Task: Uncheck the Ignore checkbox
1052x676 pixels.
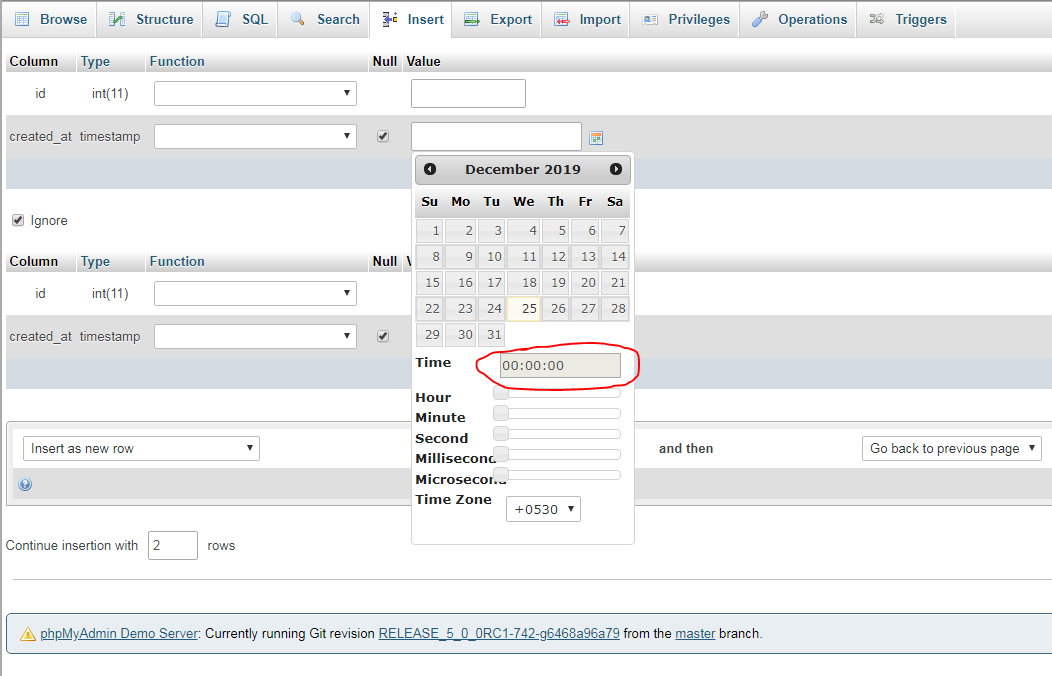Action: [17, 220]
